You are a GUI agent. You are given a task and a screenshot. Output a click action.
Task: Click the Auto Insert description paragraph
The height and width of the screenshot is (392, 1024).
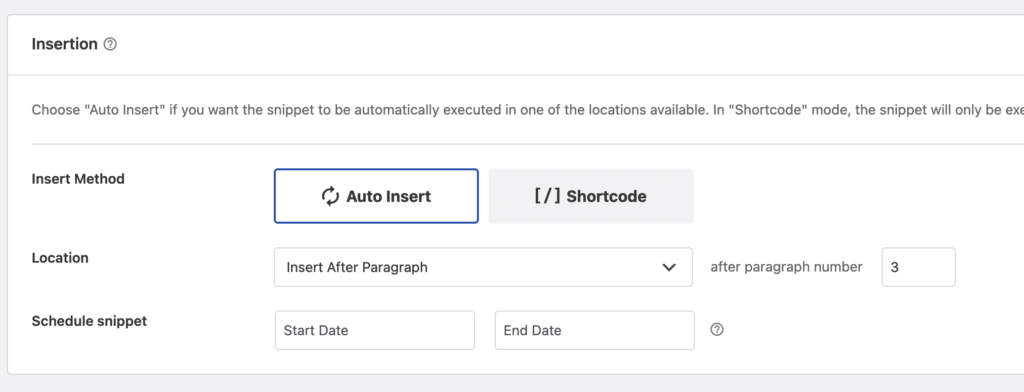(528, 110)
